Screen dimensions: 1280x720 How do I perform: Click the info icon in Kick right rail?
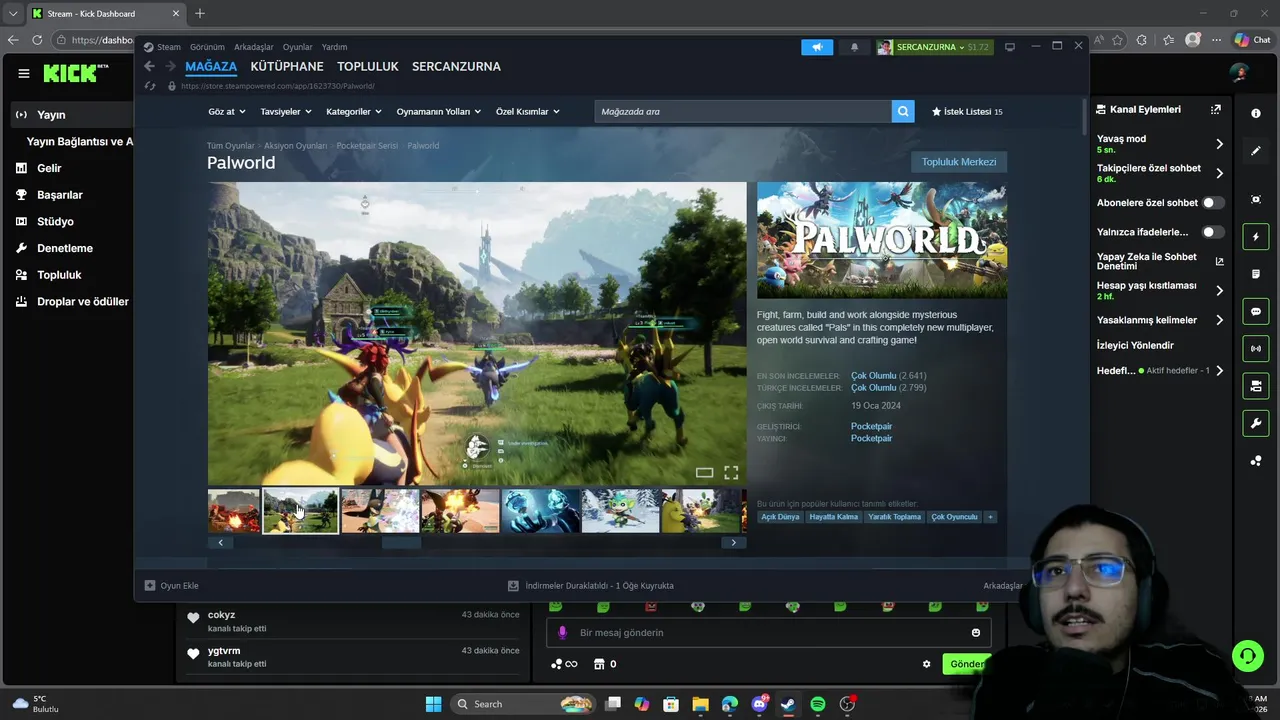(1256, 113)
